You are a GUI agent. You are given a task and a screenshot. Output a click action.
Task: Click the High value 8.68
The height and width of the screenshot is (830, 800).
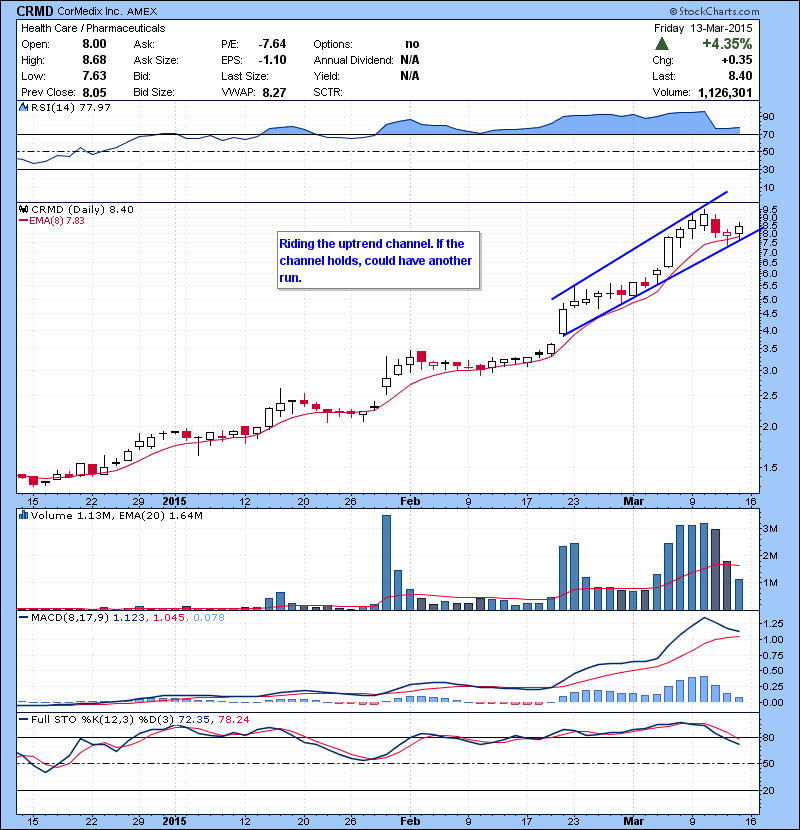[94, 60]
